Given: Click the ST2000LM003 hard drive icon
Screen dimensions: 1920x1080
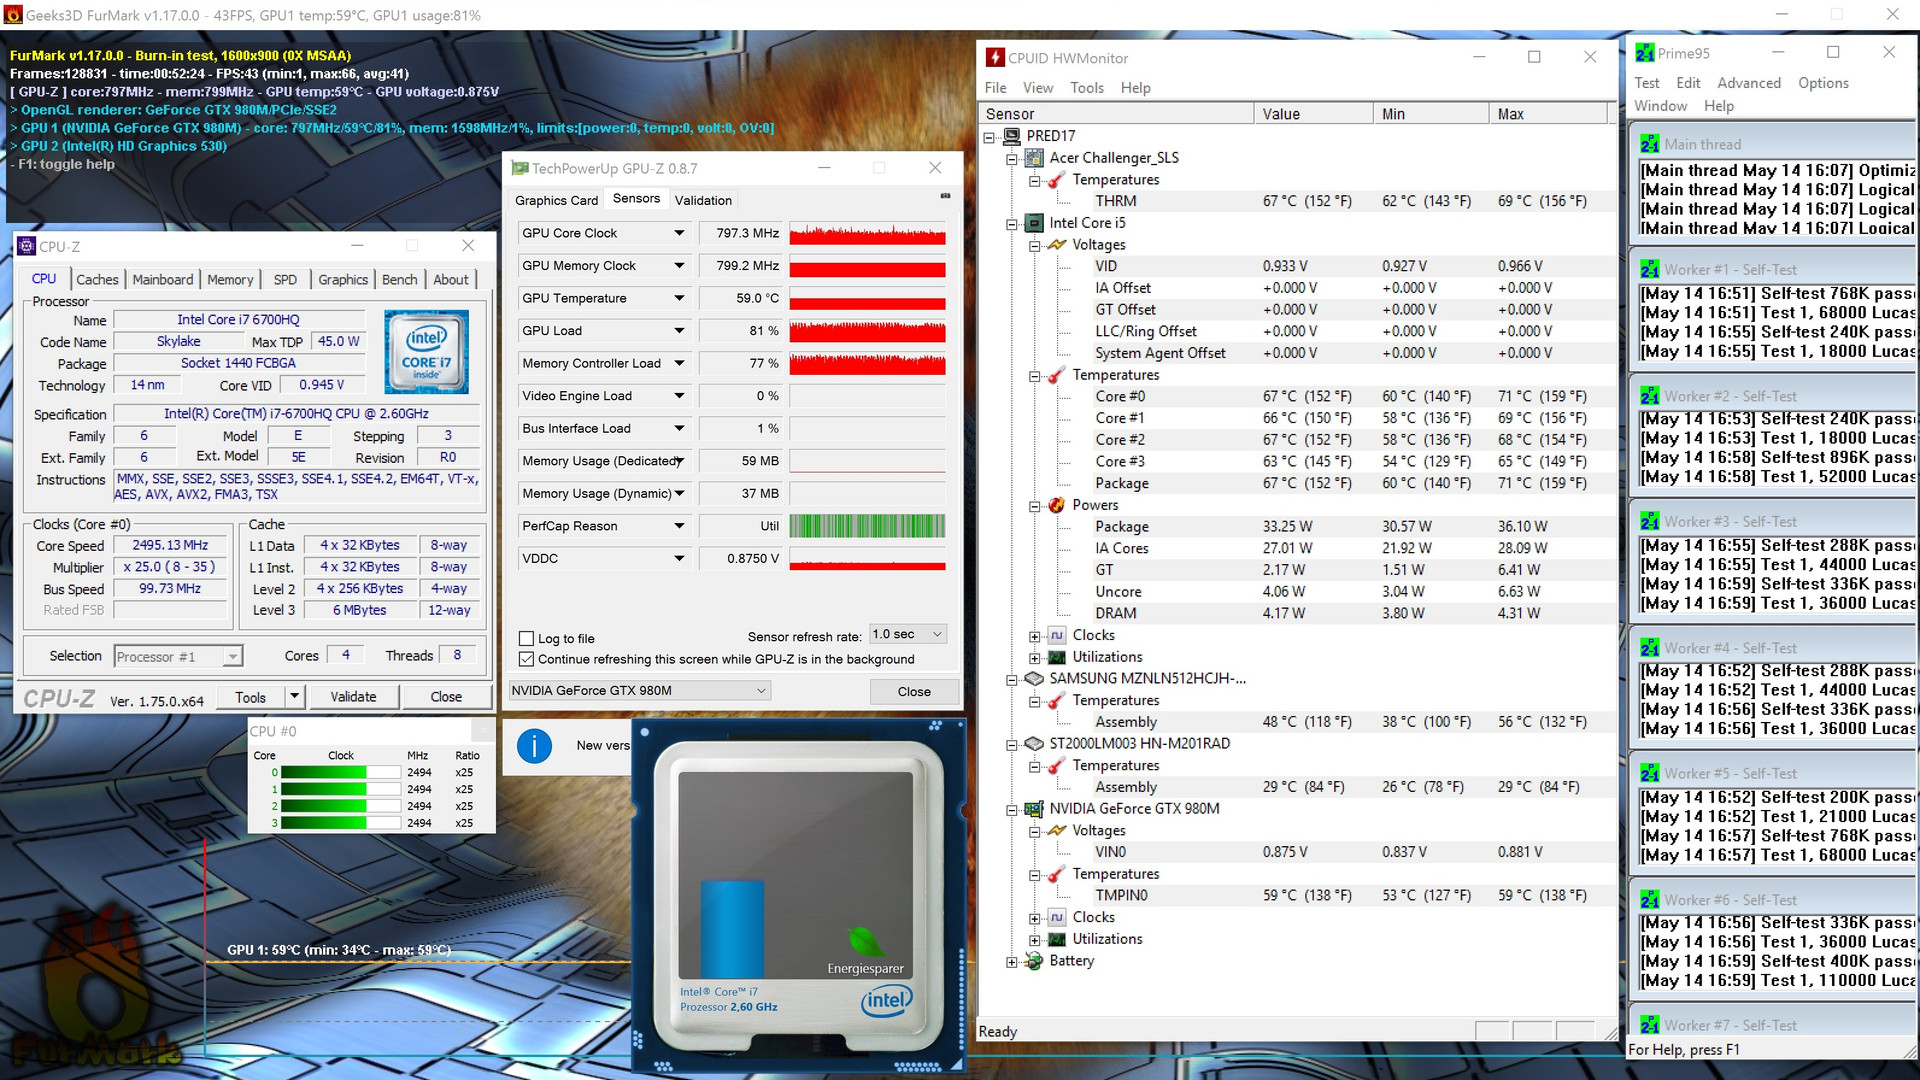Looking at the screenshot, I should [1034, 744].
